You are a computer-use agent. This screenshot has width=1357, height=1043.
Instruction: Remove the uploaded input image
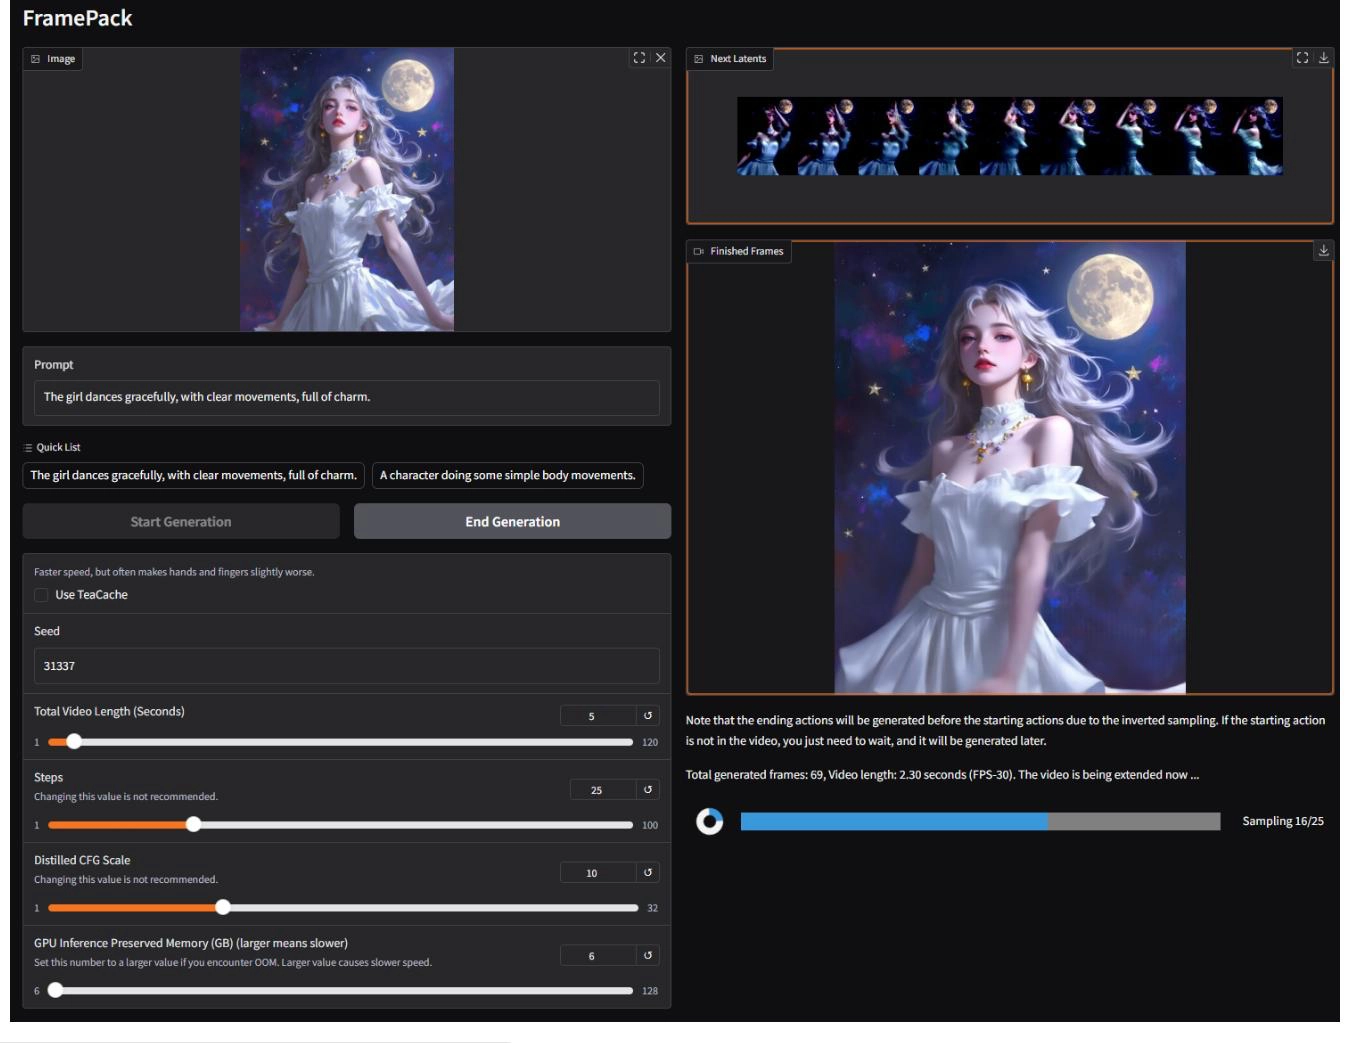[660, 58]
